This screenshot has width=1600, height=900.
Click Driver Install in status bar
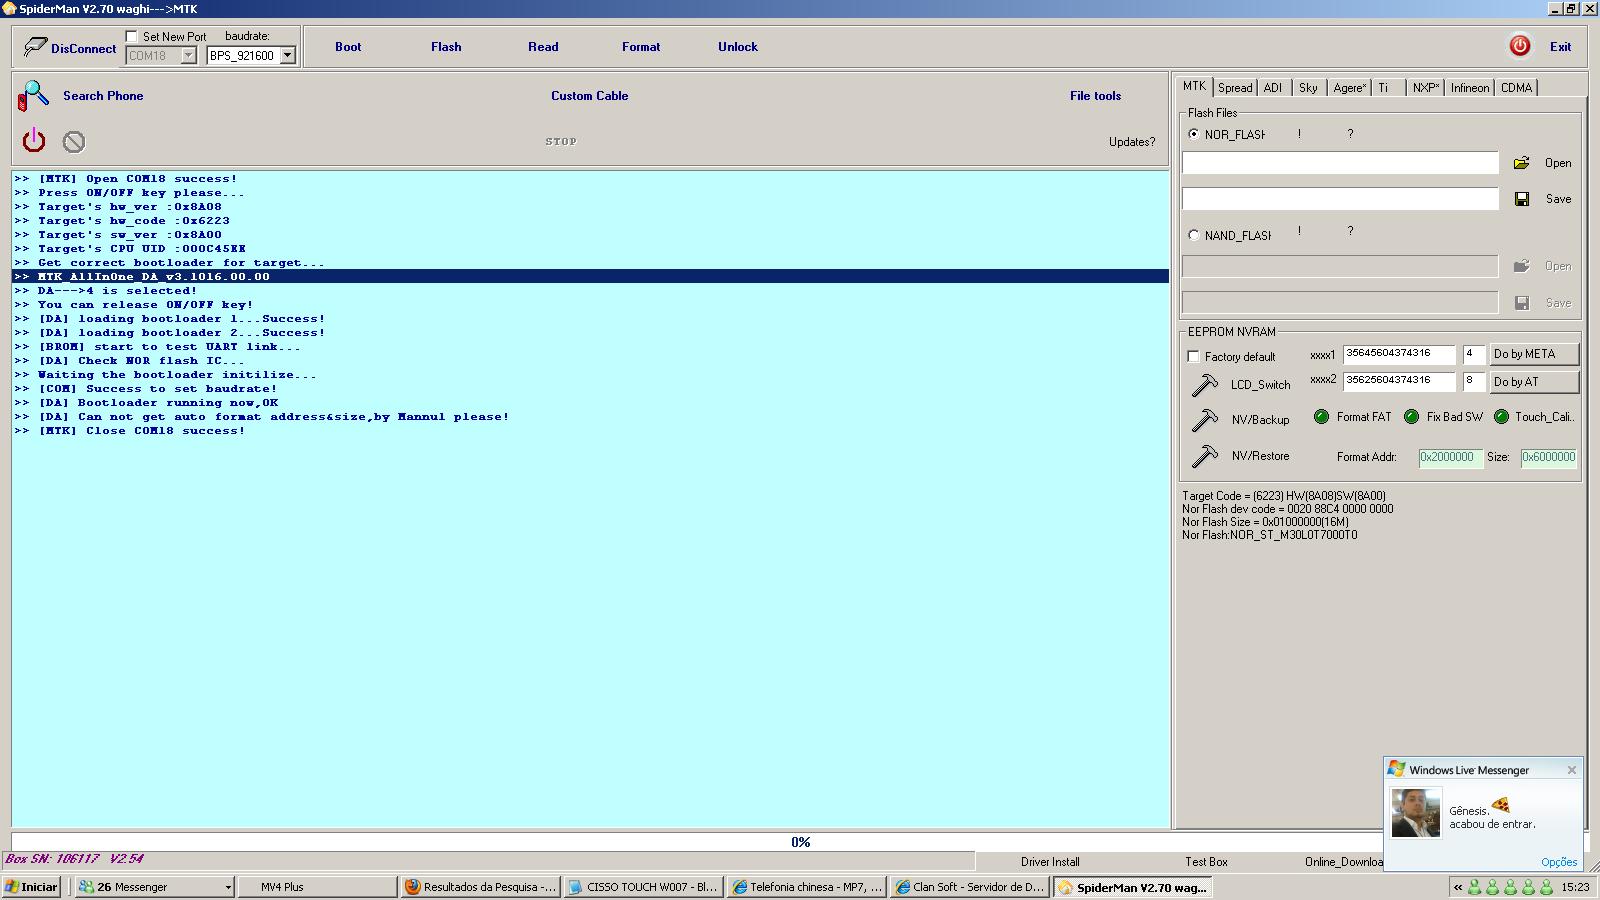click(1050, 862)
